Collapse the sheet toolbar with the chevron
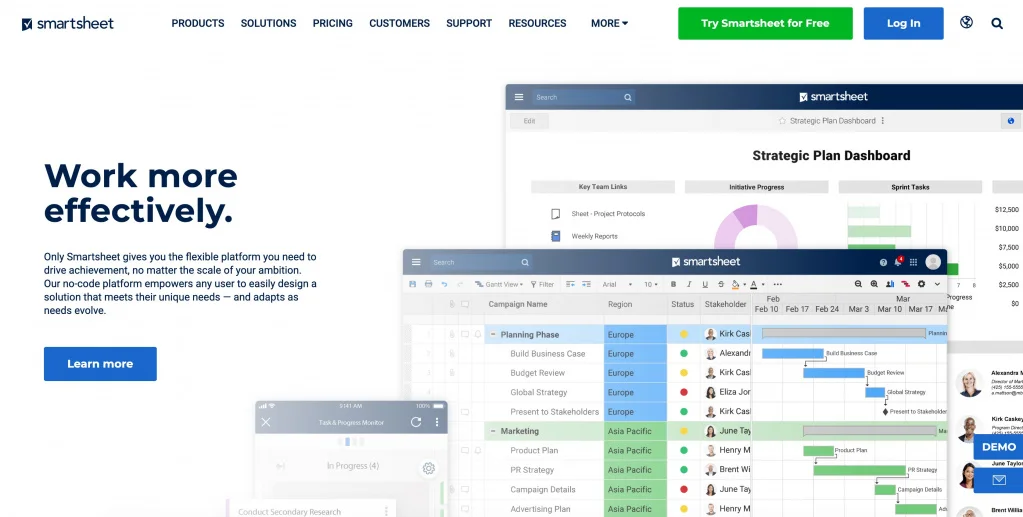This screenshot has height=517, width=1023. 938,284
